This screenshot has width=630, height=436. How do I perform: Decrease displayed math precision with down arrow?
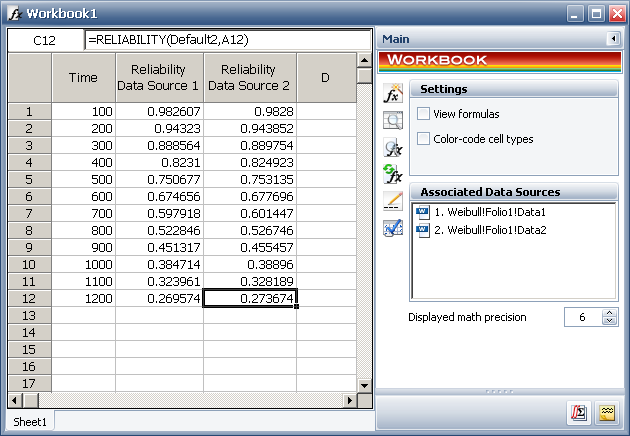tap(610, 322)
